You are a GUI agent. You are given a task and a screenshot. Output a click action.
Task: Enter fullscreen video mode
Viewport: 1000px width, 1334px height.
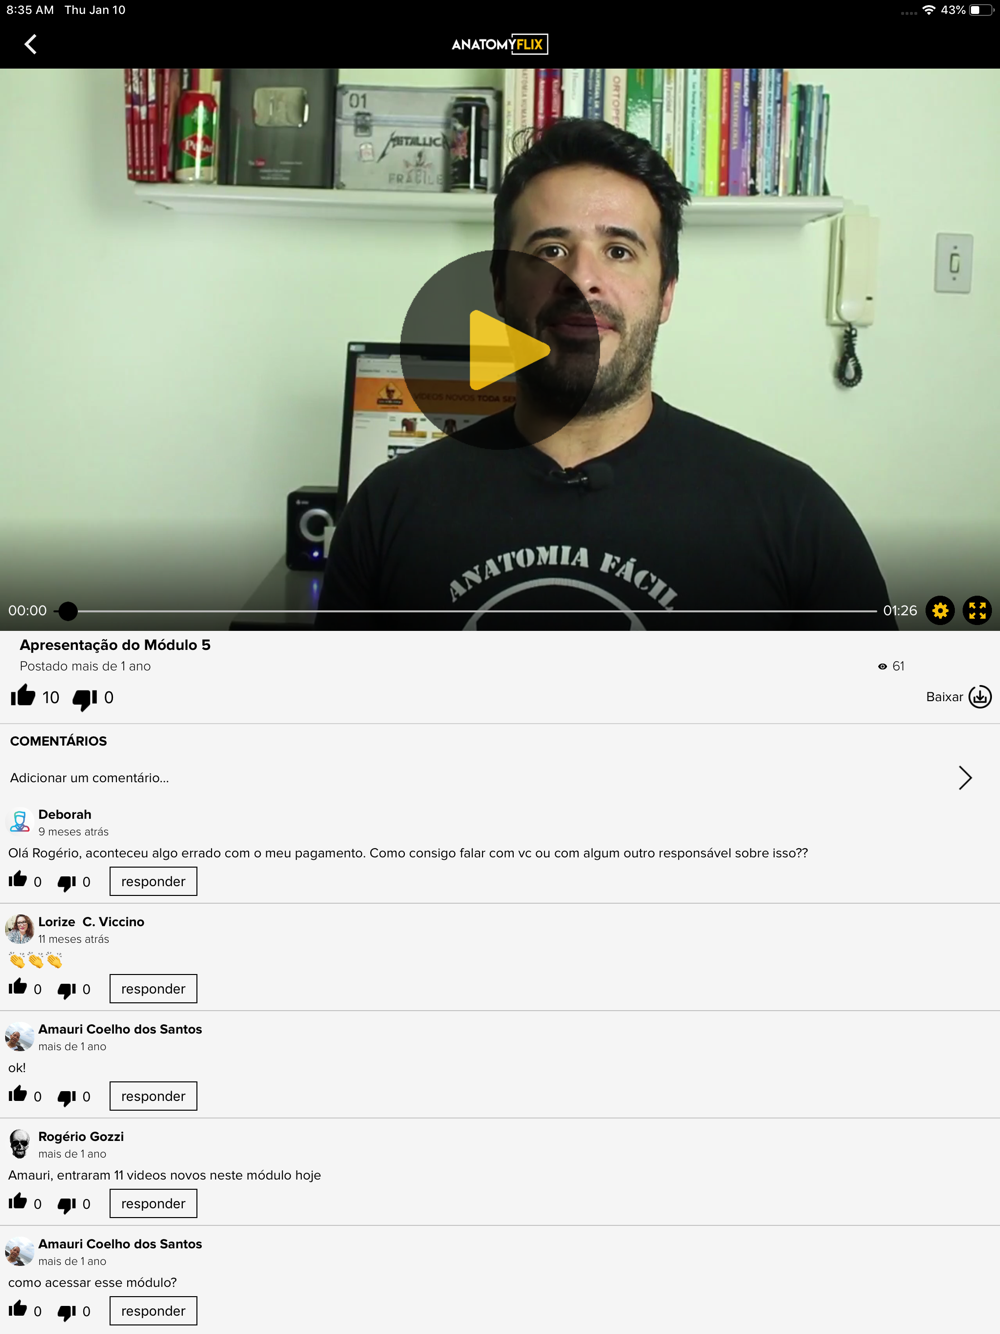977,610
